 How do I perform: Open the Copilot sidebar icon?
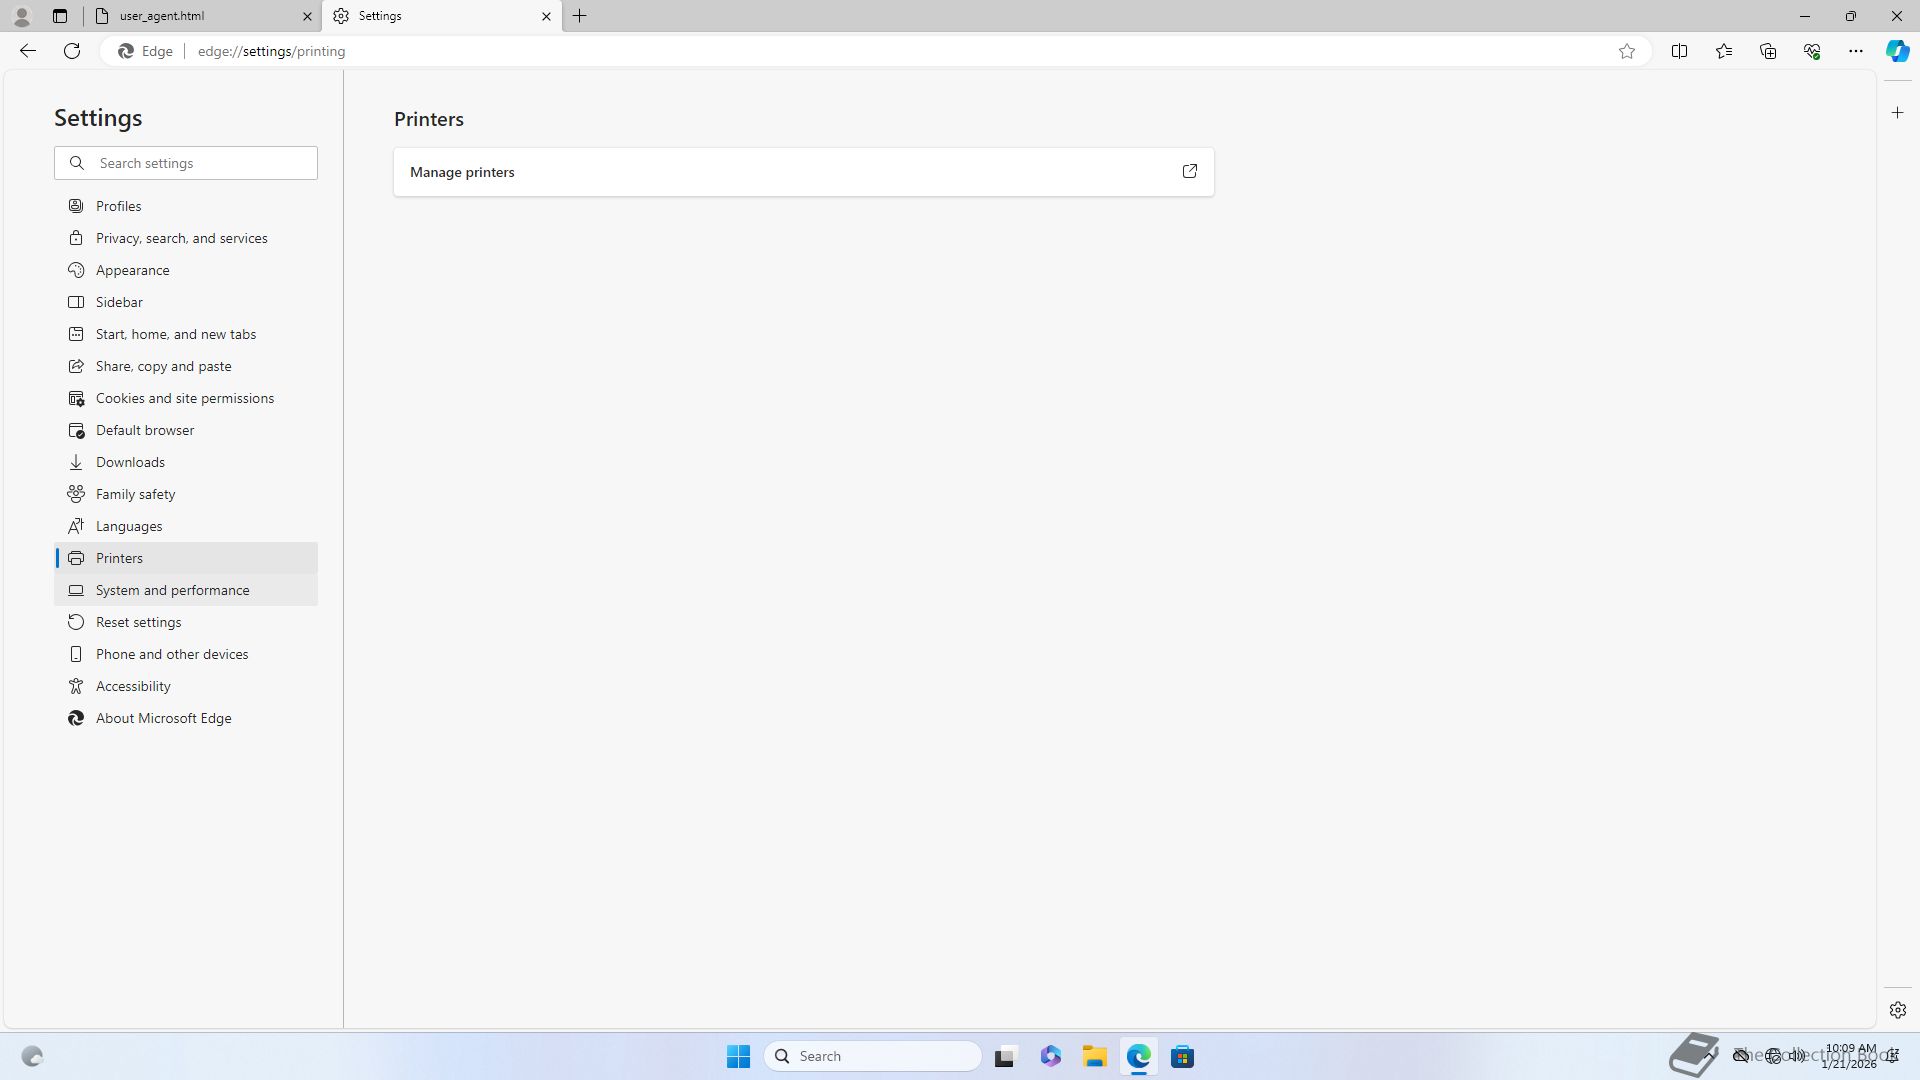(1897, 51)
